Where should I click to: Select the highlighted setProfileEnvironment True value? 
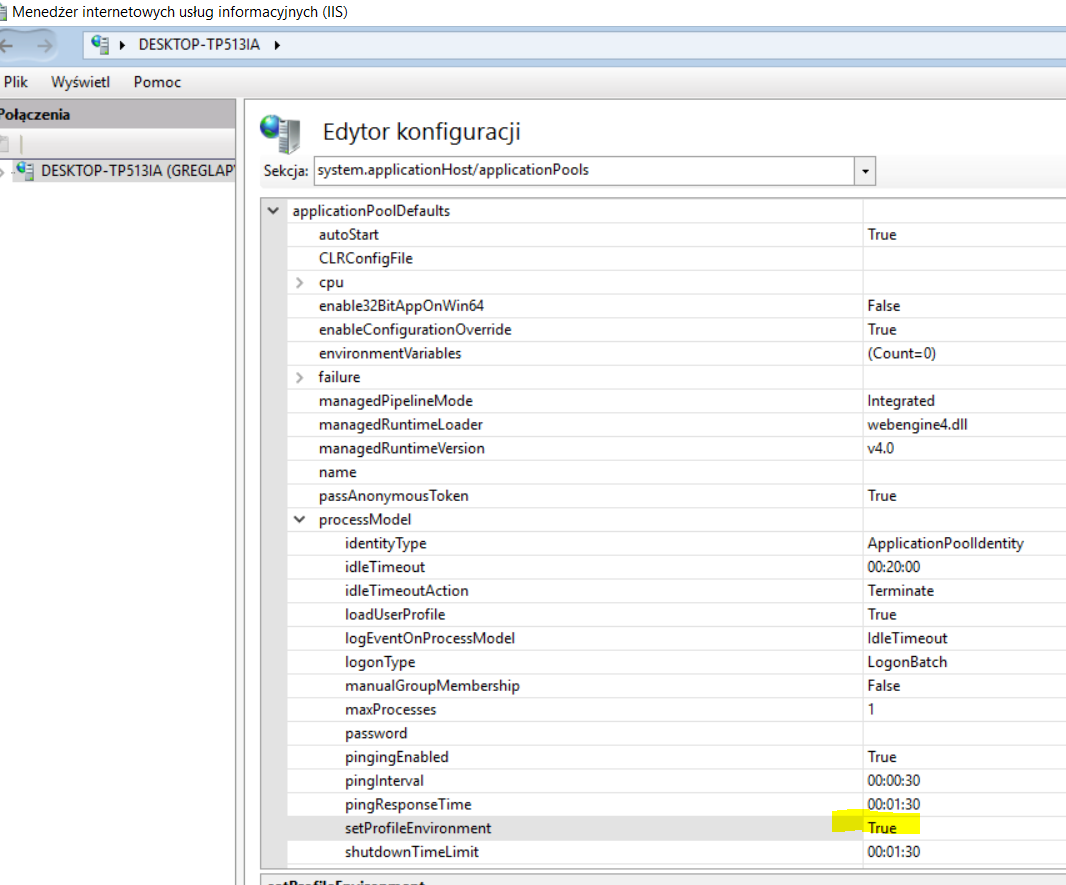tap(882, 828)
